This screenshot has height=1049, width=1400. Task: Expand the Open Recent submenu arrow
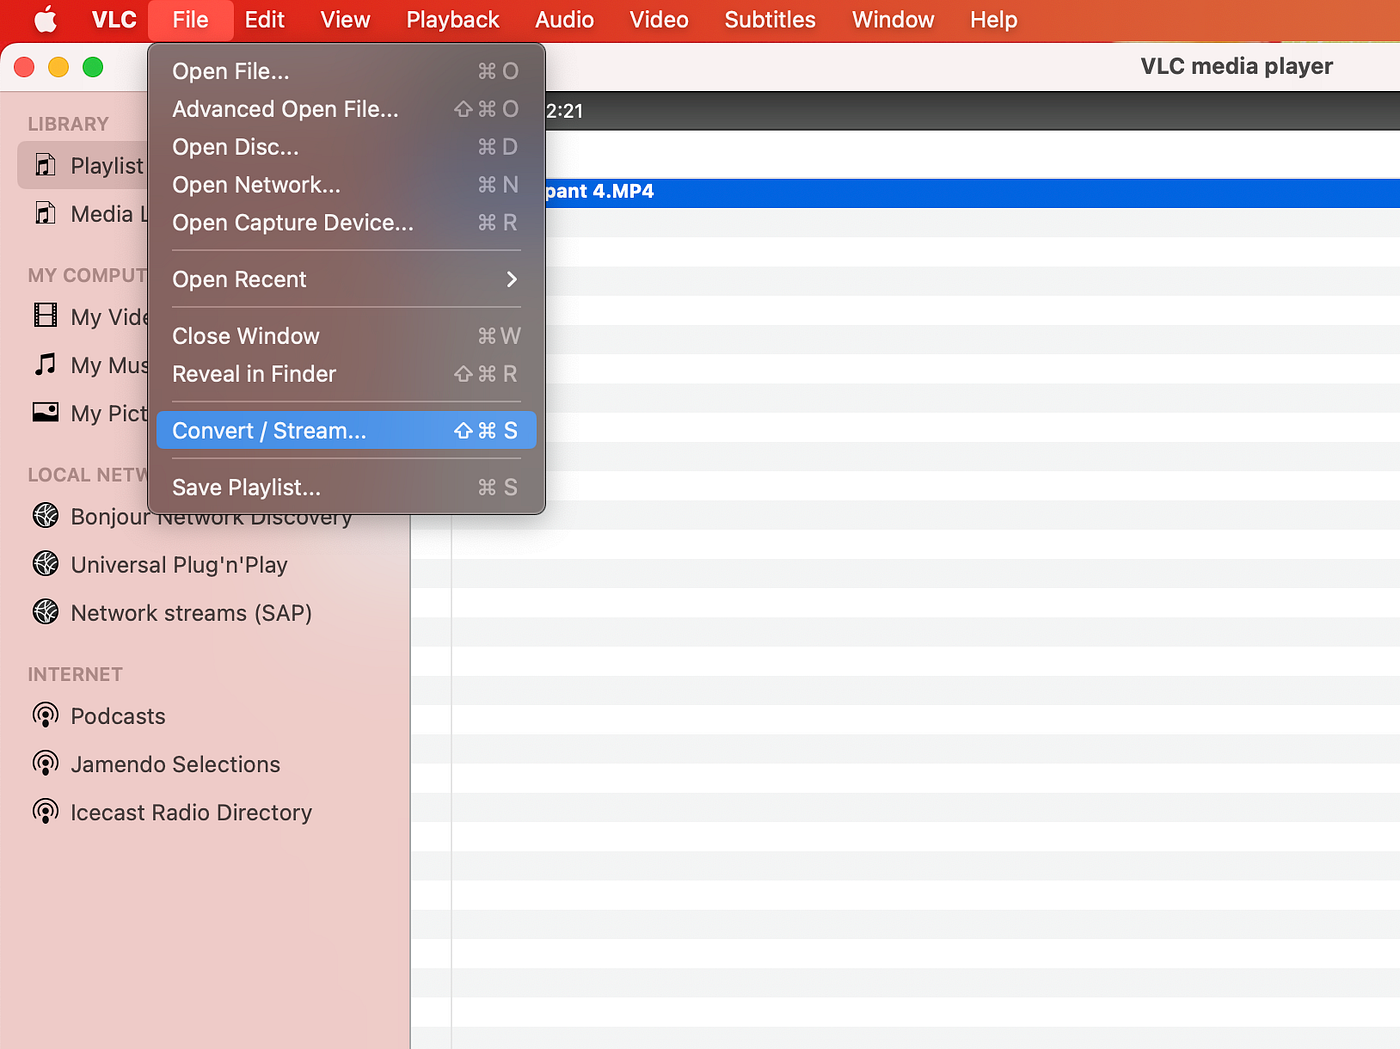(x=512, y=279)
